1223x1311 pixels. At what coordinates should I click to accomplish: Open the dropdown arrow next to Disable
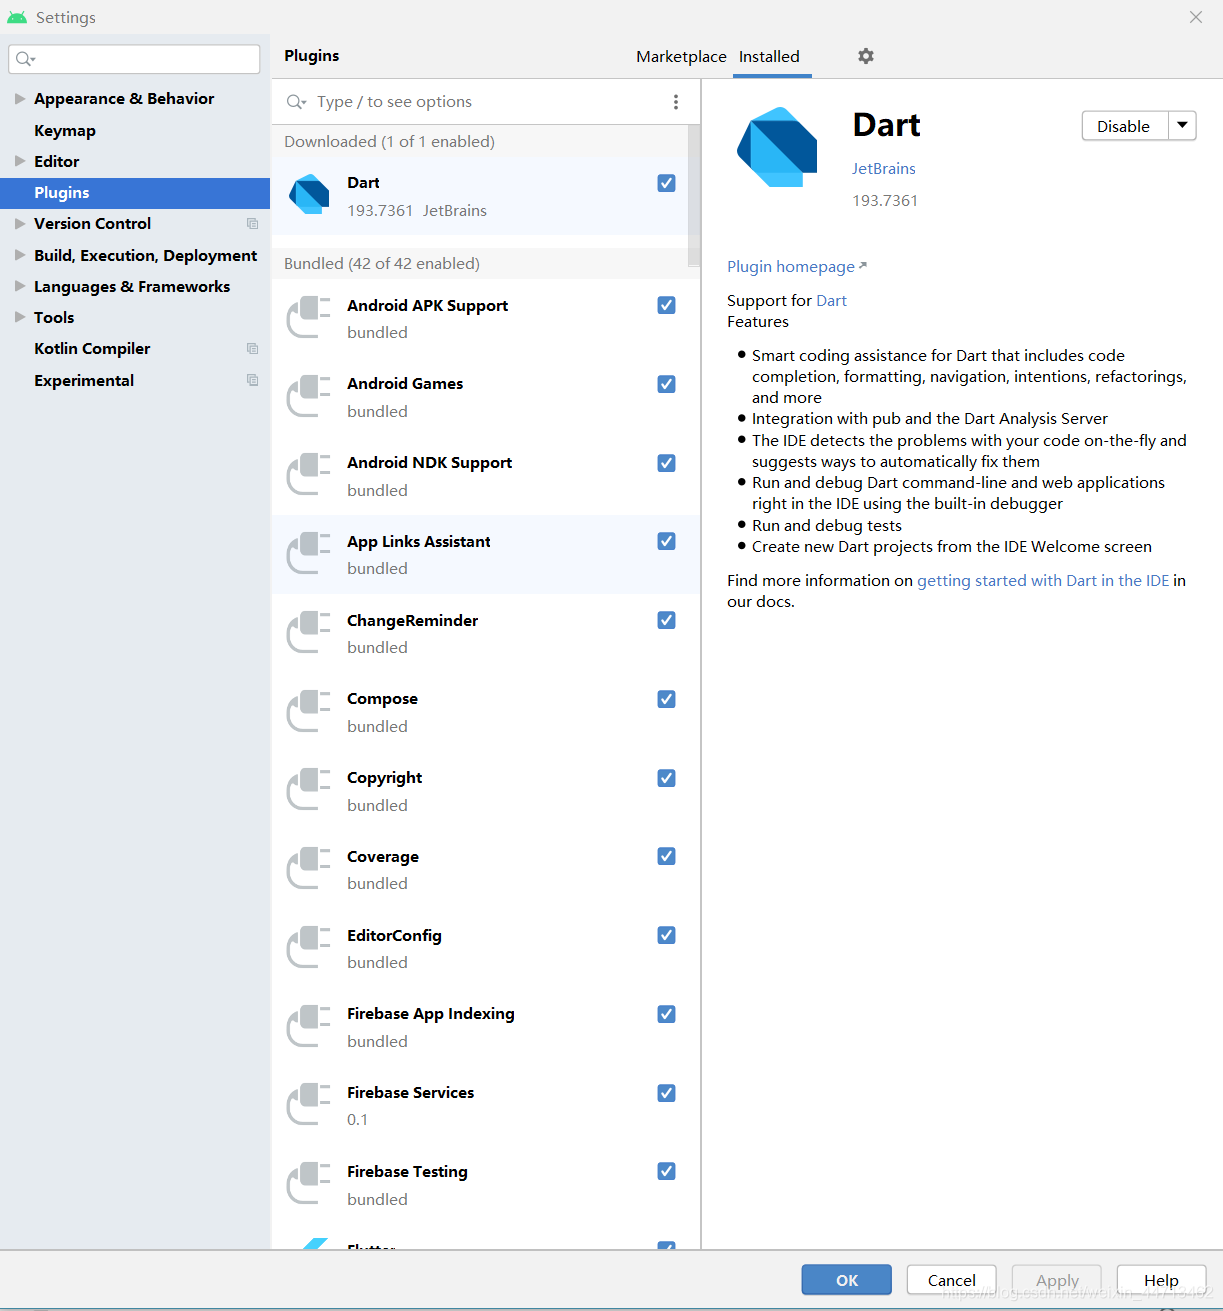tap(1182, 126)
